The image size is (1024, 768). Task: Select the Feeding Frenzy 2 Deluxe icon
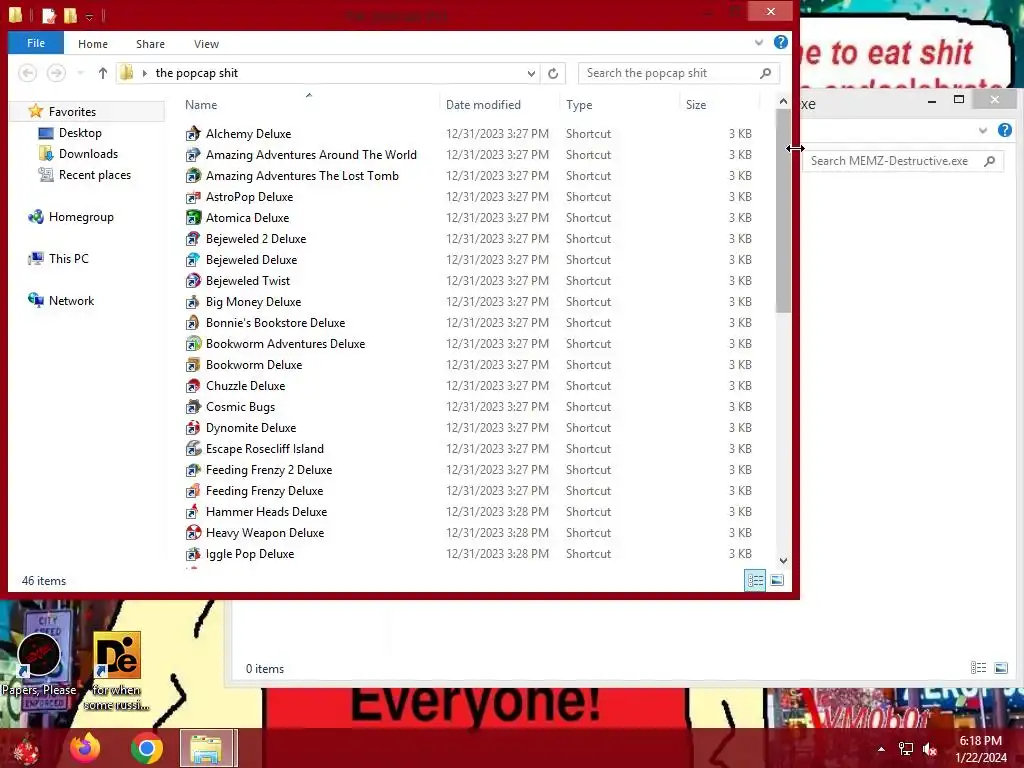(x=193, y=470)
